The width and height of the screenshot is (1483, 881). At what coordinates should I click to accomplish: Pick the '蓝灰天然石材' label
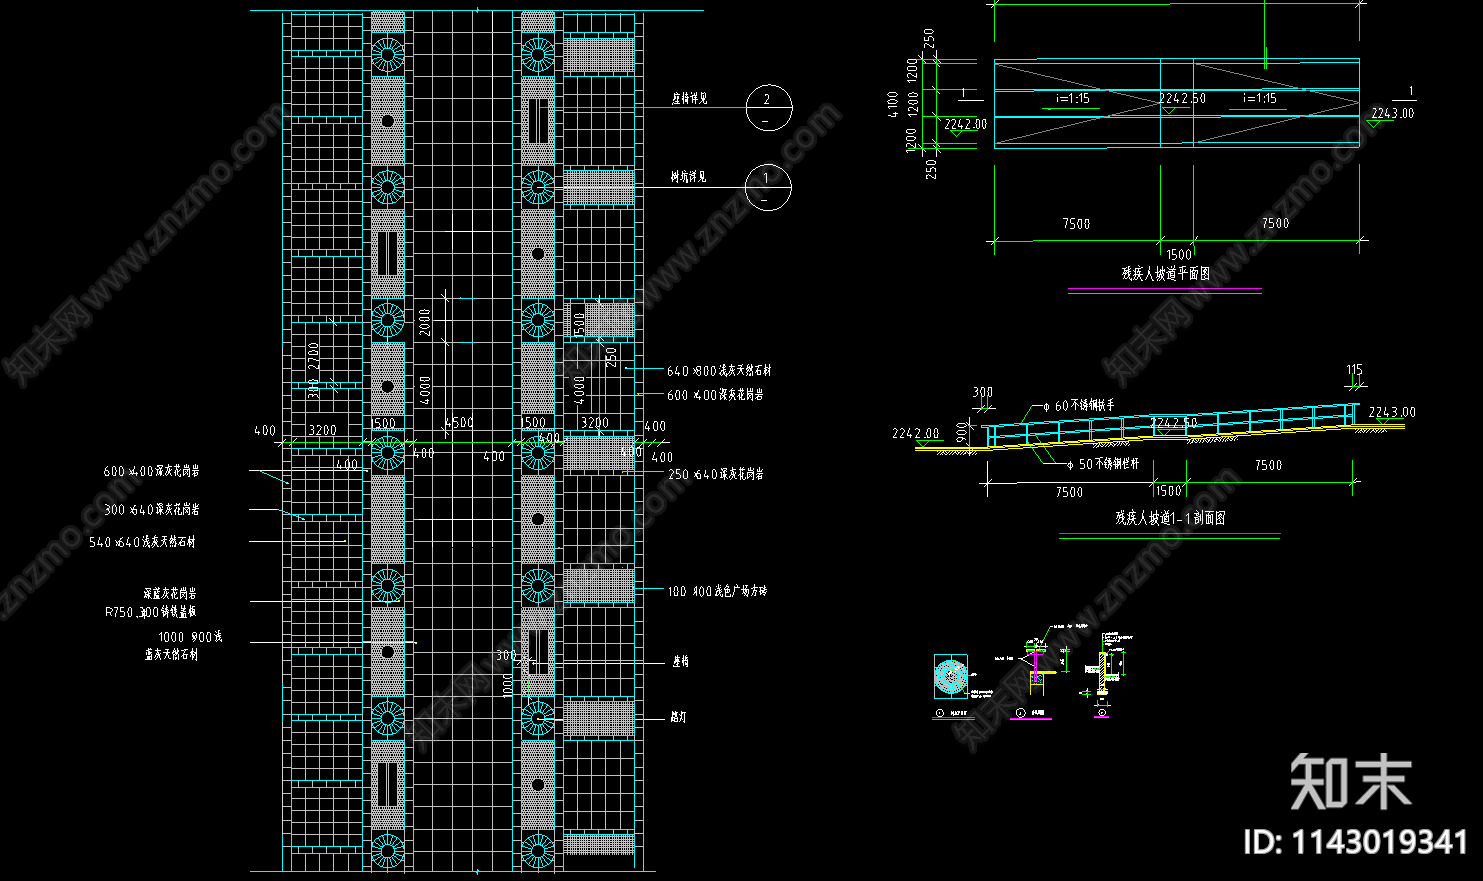tap(171, 655)
